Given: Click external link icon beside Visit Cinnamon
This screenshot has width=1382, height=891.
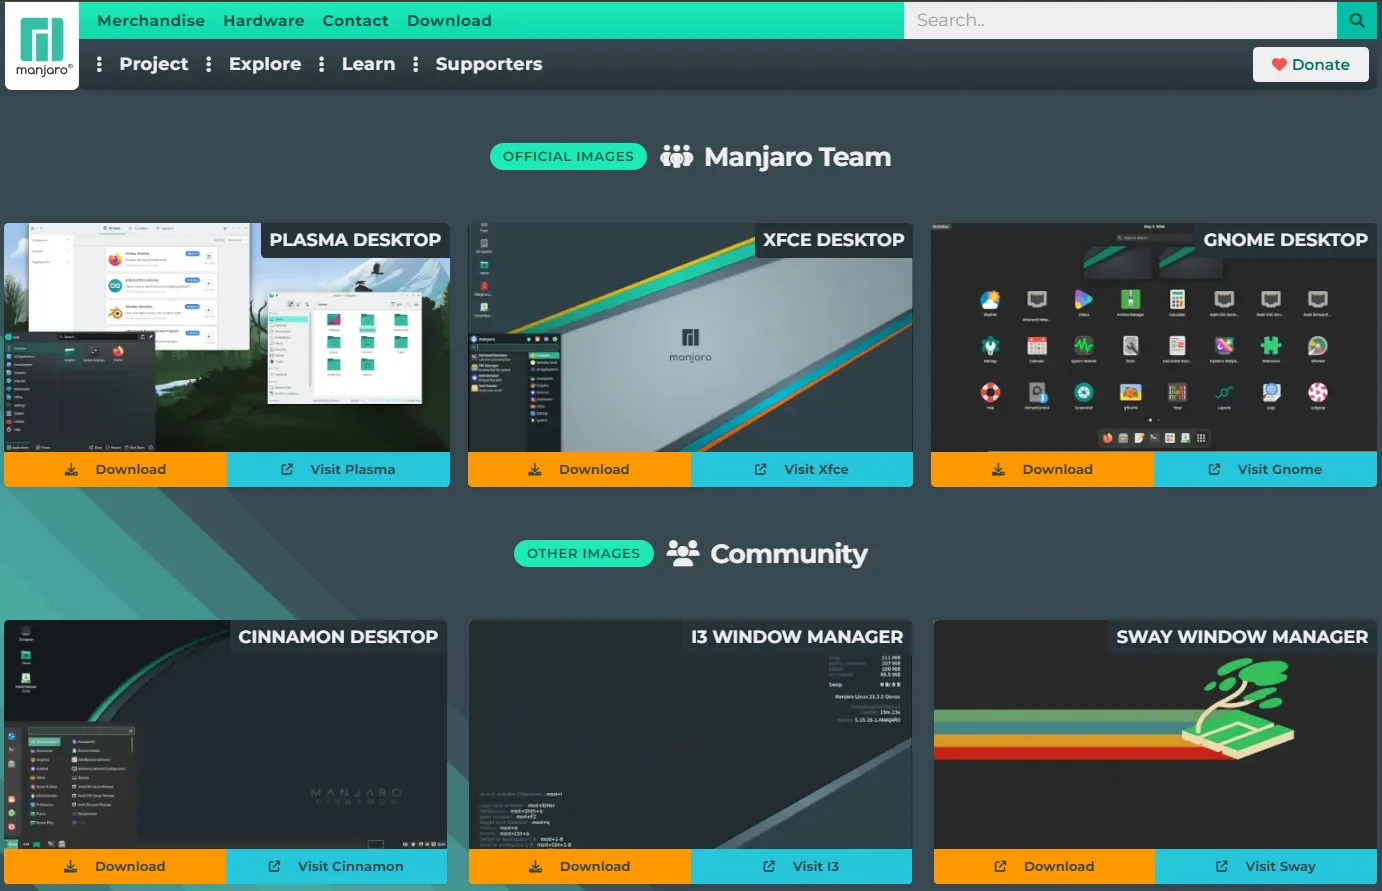Looking at the screenshot, I should (x=274, y=866).
